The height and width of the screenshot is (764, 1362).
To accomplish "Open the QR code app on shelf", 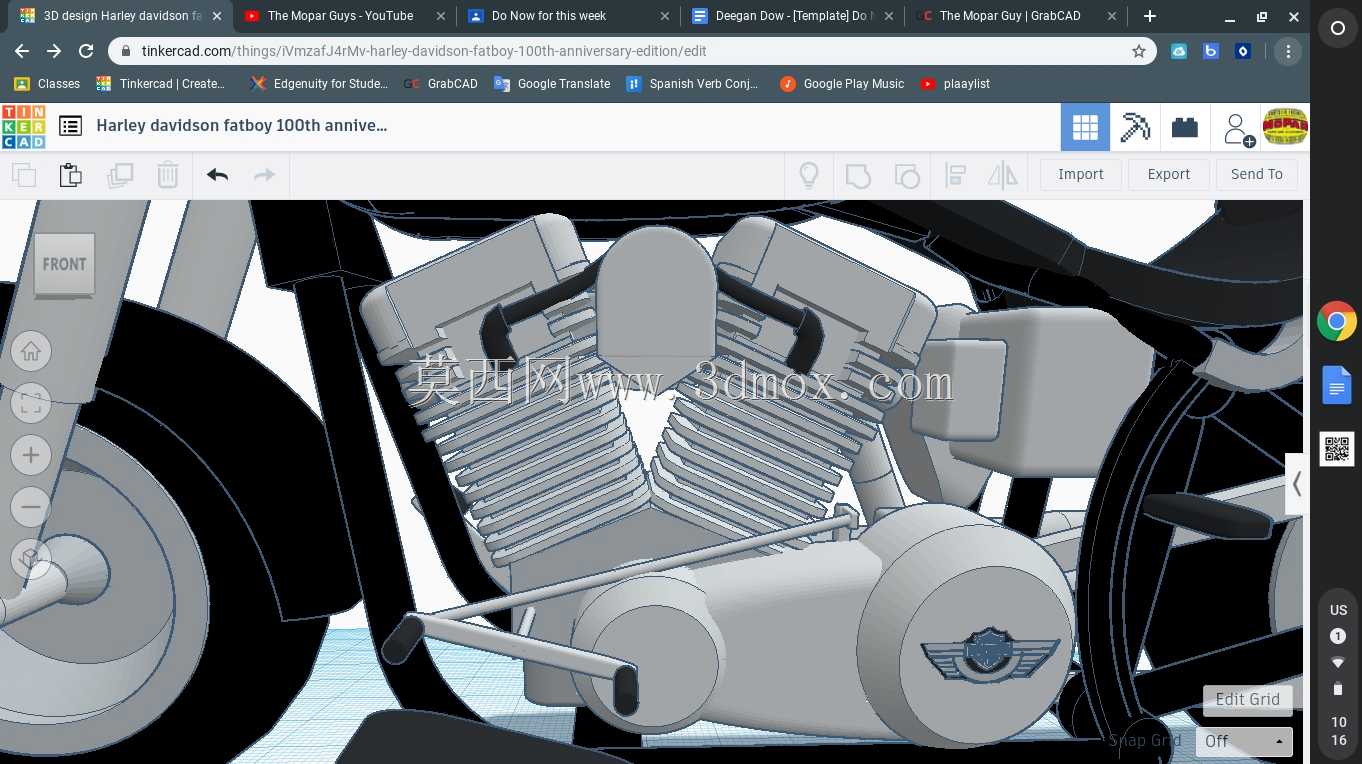I will pos(1337,449).
